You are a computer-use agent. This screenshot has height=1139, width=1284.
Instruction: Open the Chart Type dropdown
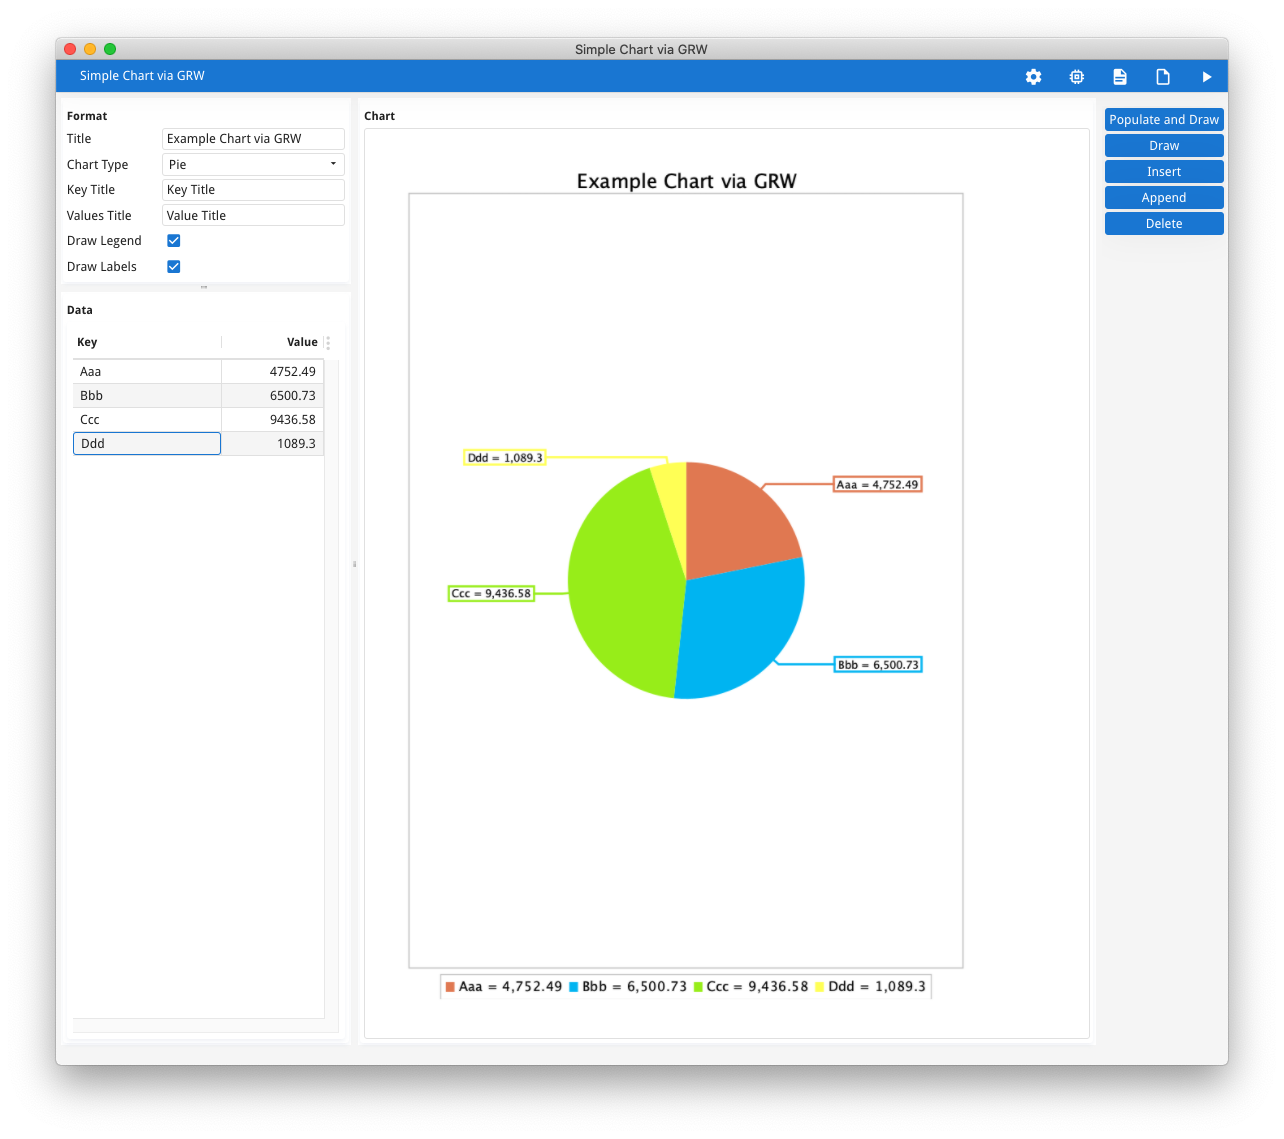point(253,164)
